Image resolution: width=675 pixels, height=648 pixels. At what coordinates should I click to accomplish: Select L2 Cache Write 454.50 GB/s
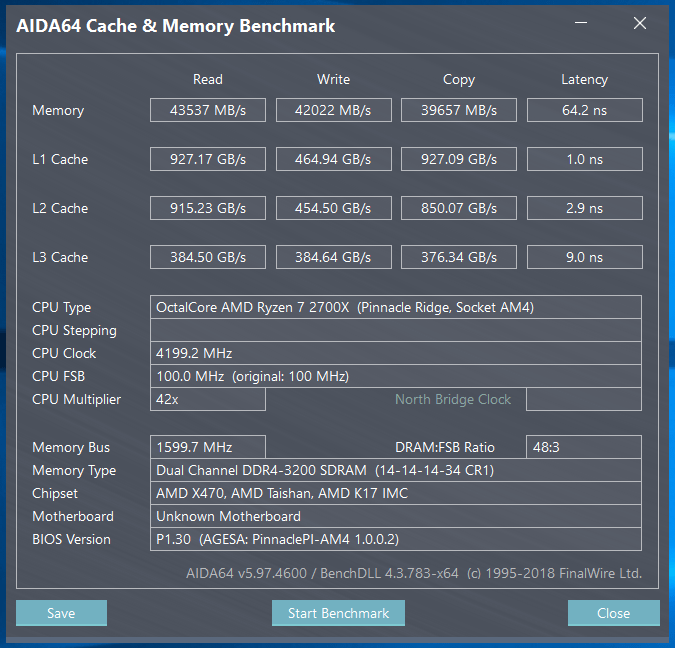(334, 208)
